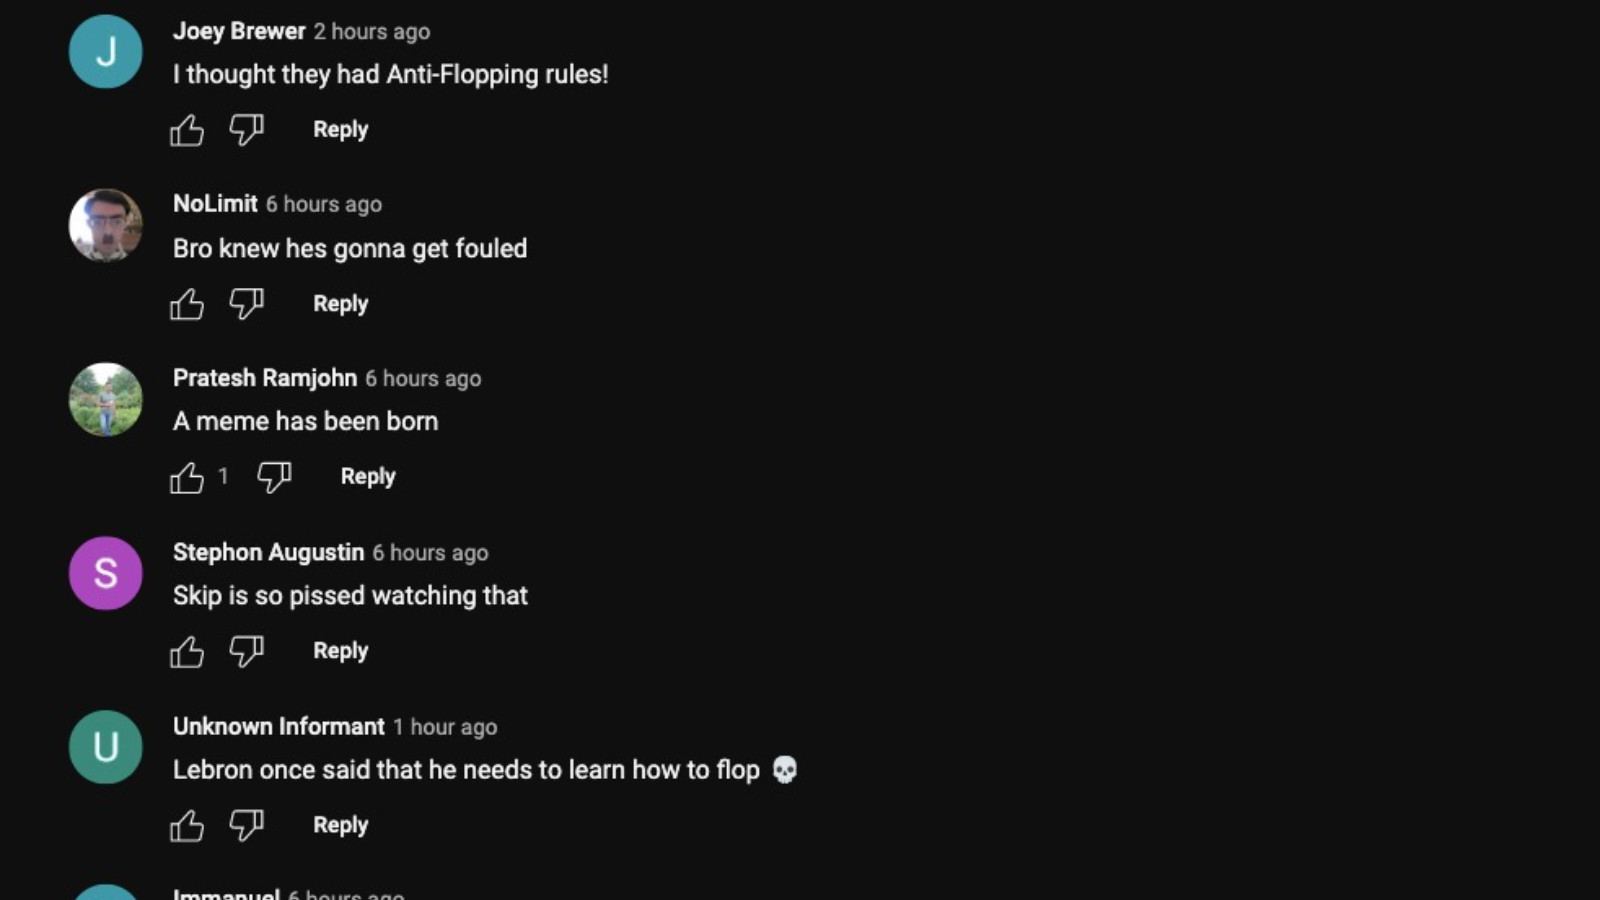
Task: Open NoLimit's profile picture
Action: click(105, 225)
